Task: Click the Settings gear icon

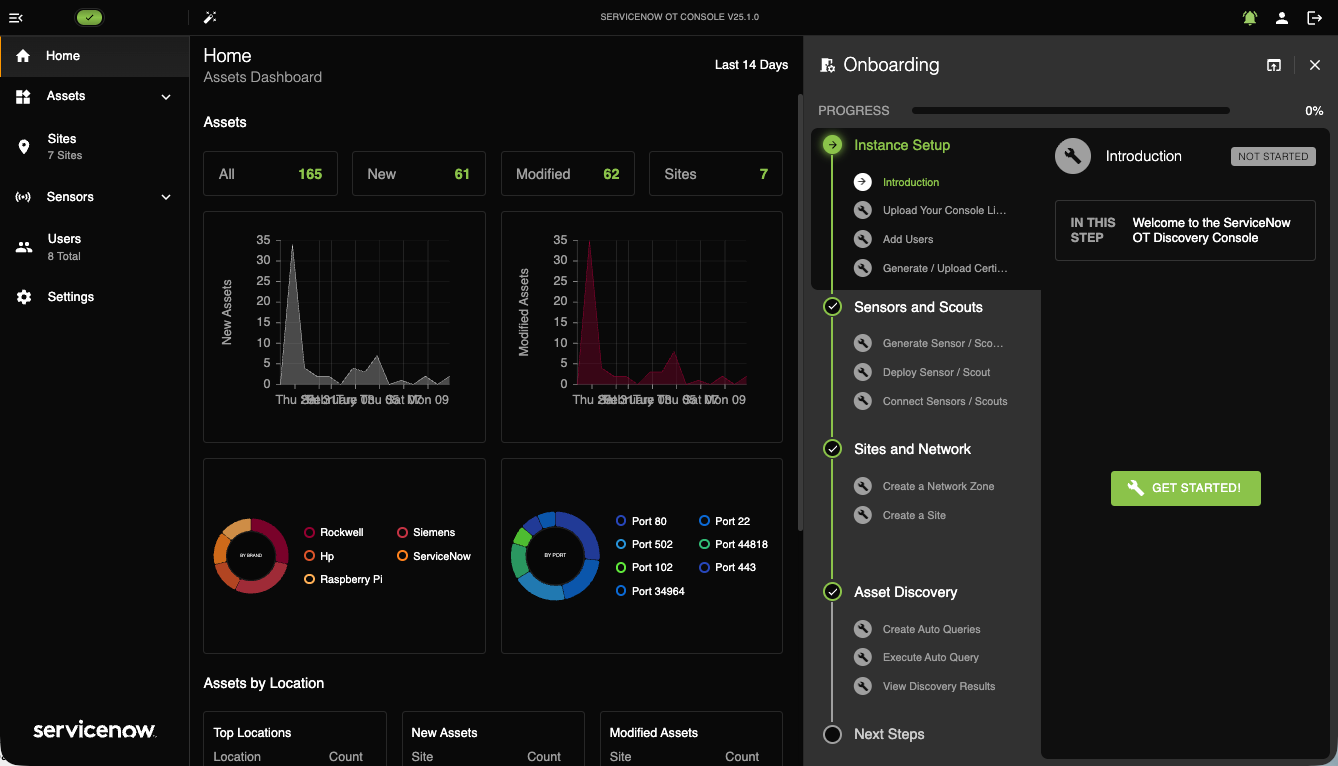Action: [24, 297]
